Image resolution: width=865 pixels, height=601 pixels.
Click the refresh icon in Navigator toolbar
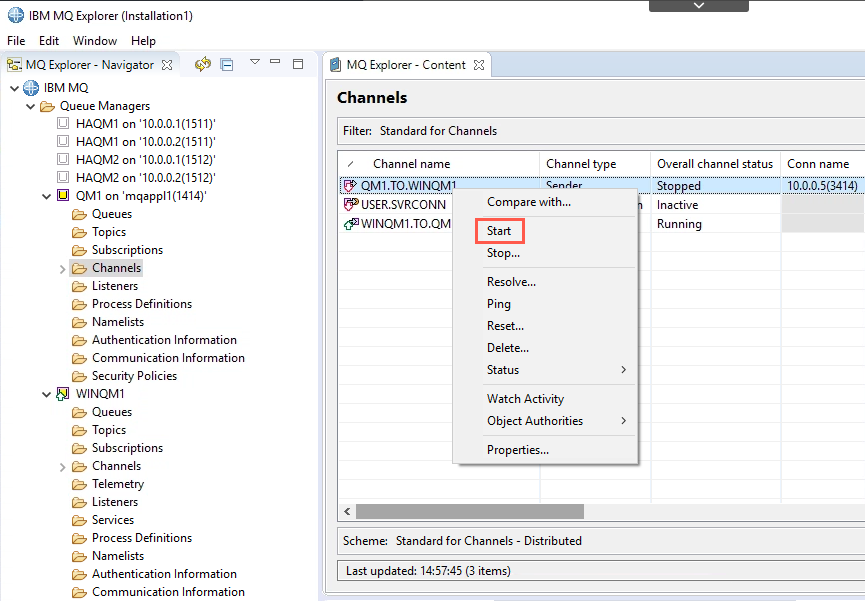[x=203, y=65]
